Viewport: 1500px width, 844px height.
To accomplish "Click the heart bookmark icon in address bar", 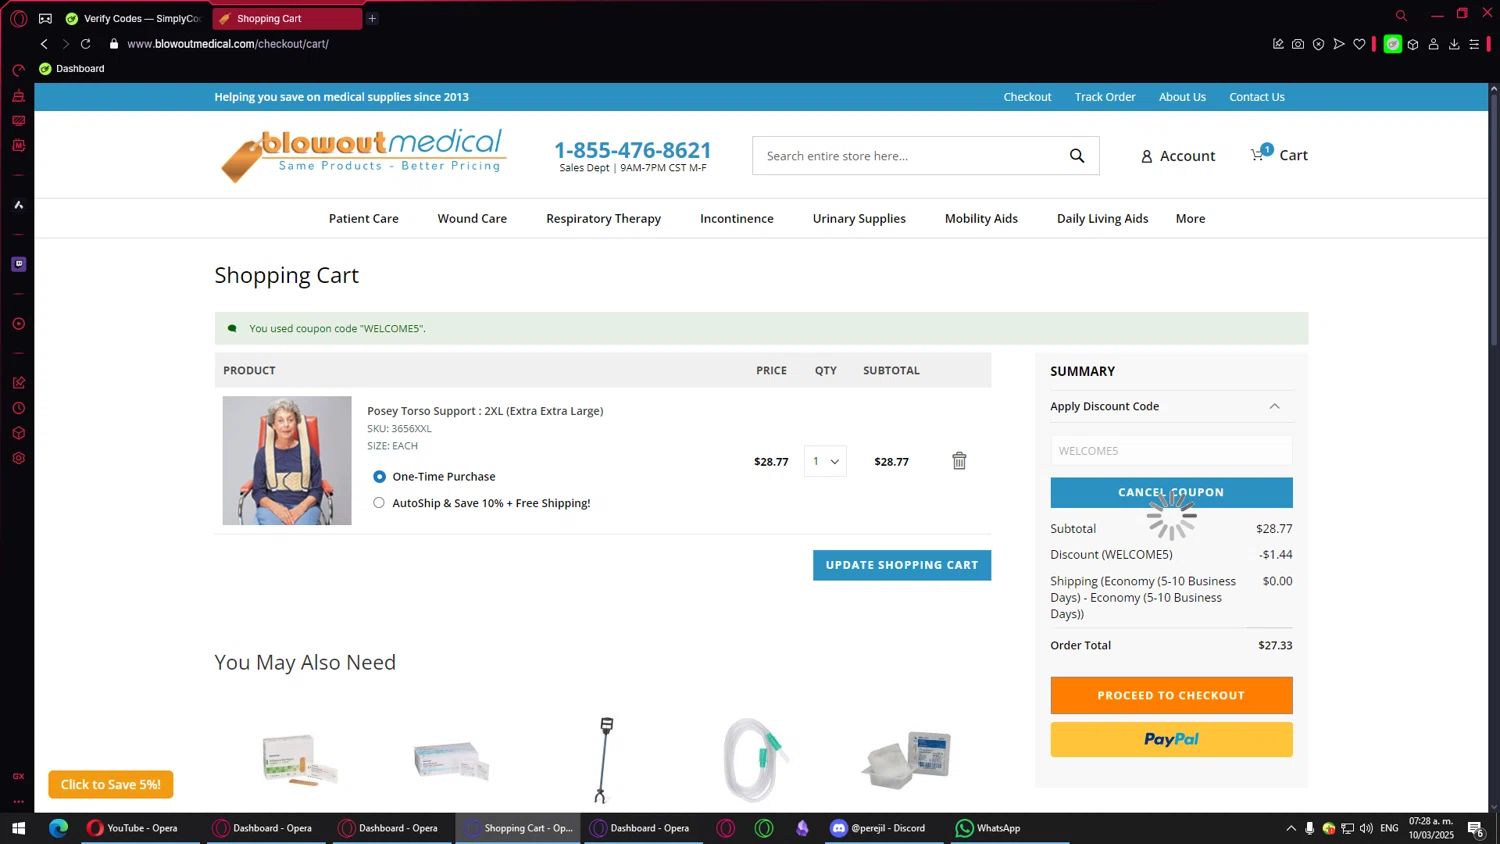I will tap(1359, 44).
